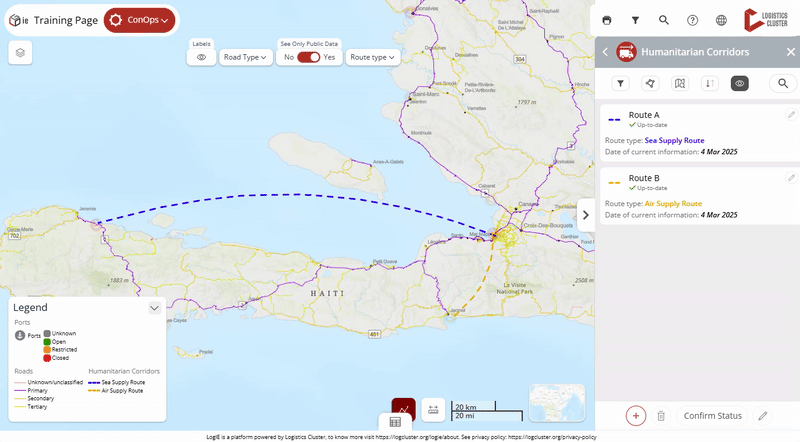Open the red elevation profile chart tool
The height and width of the screenshot is (442, 800).
(x=404, y=409)
